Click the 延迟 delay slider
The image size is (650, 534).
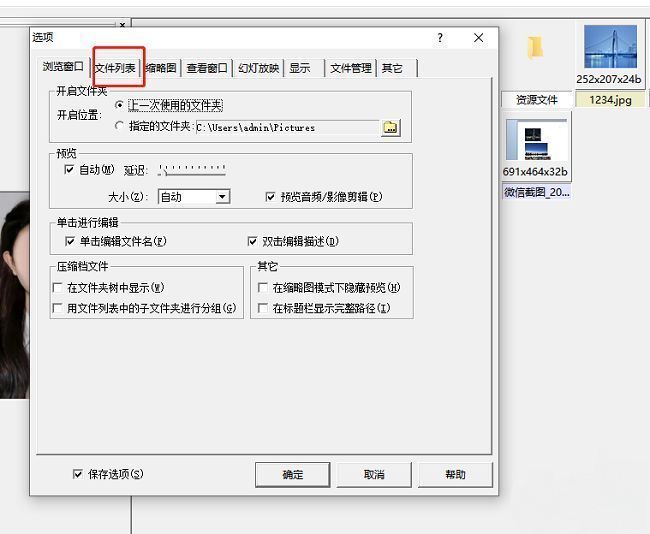point(192,170)
